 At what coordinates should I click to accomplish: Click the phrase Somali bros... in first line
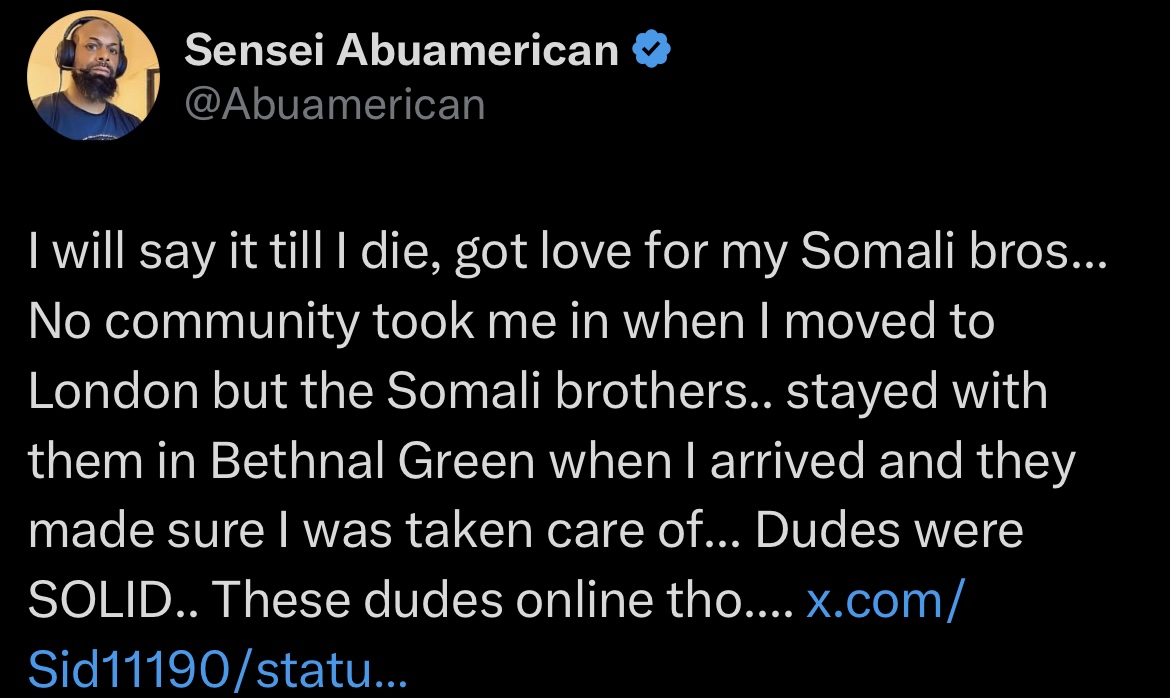pyautogui.click(x=954, y=251)
